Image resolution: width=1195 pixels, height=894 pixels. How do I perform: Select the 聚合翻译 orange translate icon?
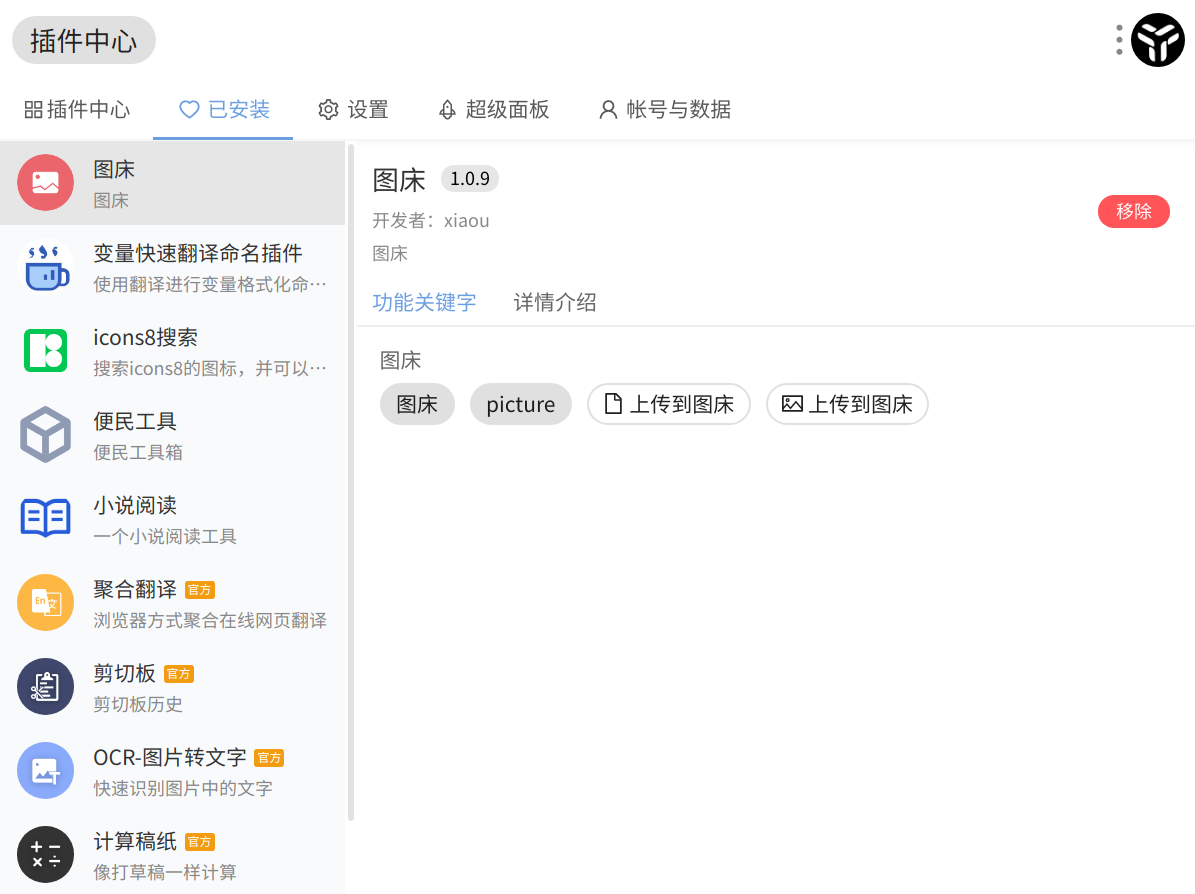click(46, 602)
